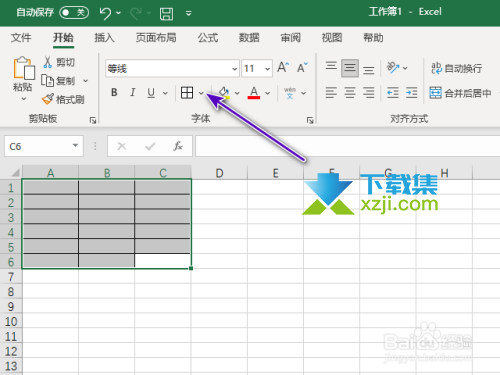
Task: Click the Middle Align icon
Action: coord(350,68)
